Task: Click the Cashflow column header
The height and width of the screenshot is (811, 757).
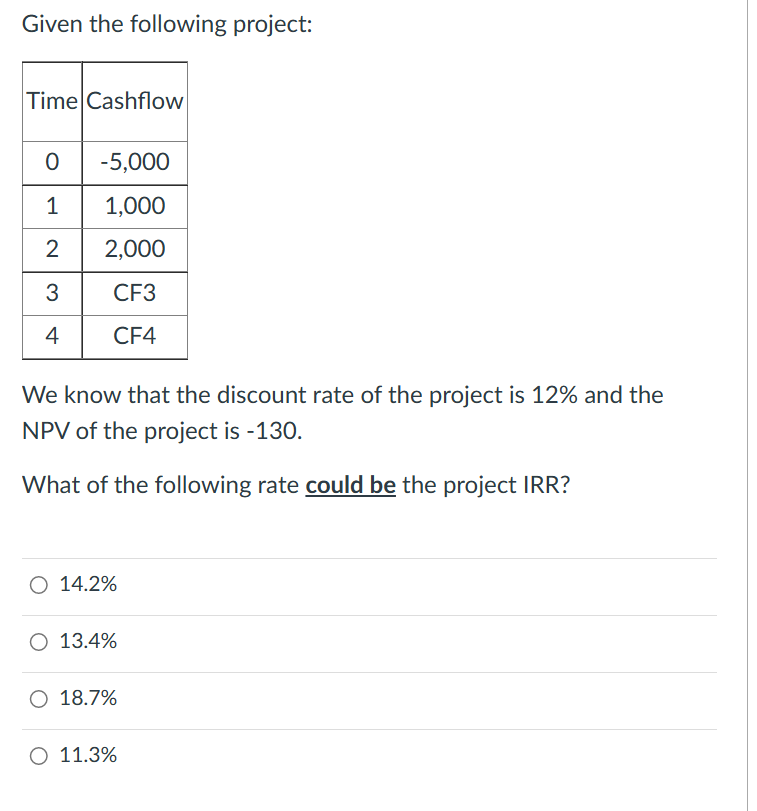Action: 134,100
